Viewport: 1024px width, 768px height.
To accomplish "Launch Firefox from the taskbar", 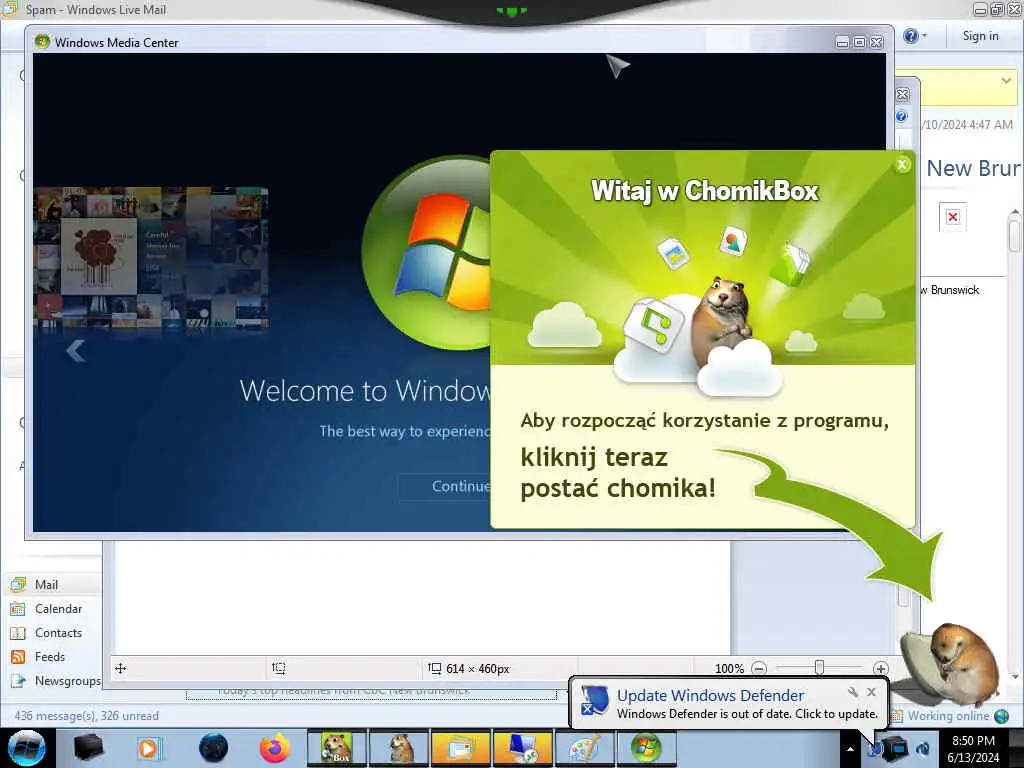I will click(275, 748).
